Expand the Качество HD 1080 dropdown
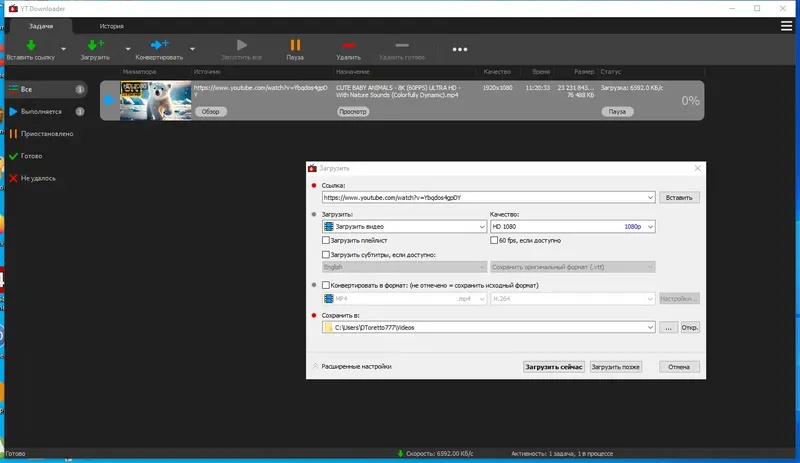Viewport: 800px width, 463px height. click(x=572, y=226)
